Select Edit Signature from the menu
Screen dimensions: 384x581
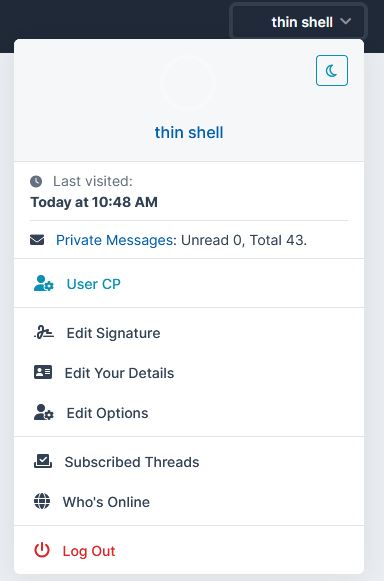(x=189, y=333)
